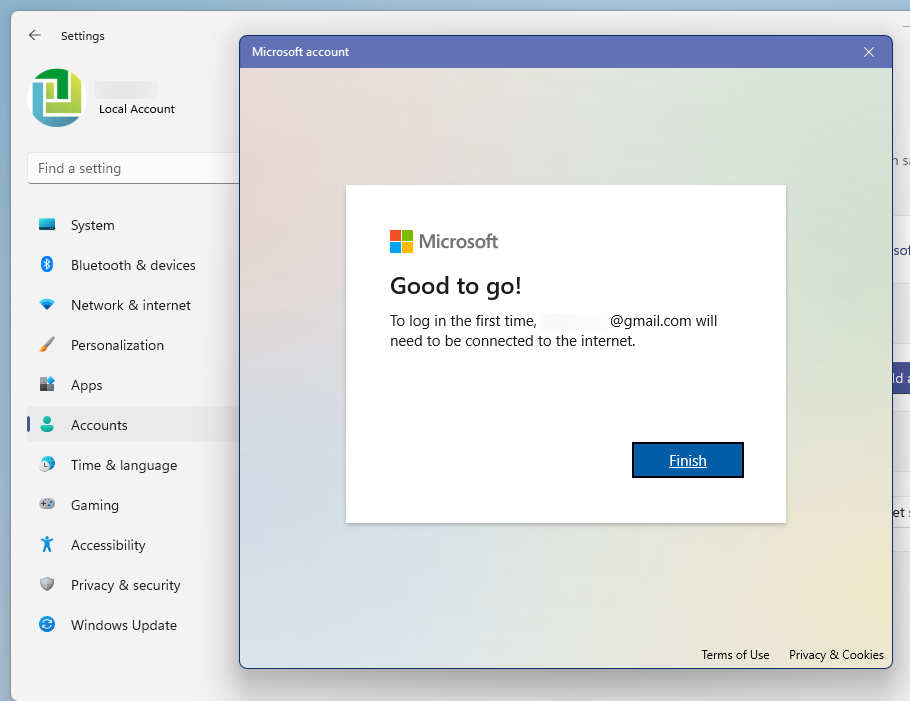Click the Privacy shield icon
Viewport: 910px width, 701px height.
47,584
